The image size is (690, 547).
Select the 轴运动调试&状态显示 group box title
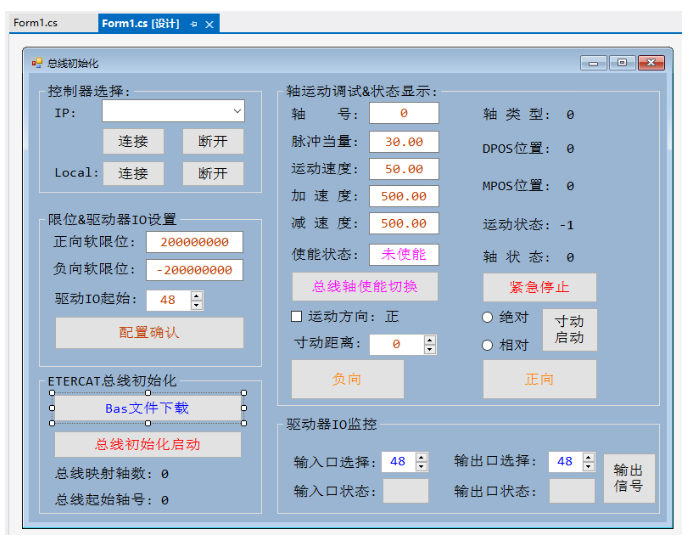point(362,92)
